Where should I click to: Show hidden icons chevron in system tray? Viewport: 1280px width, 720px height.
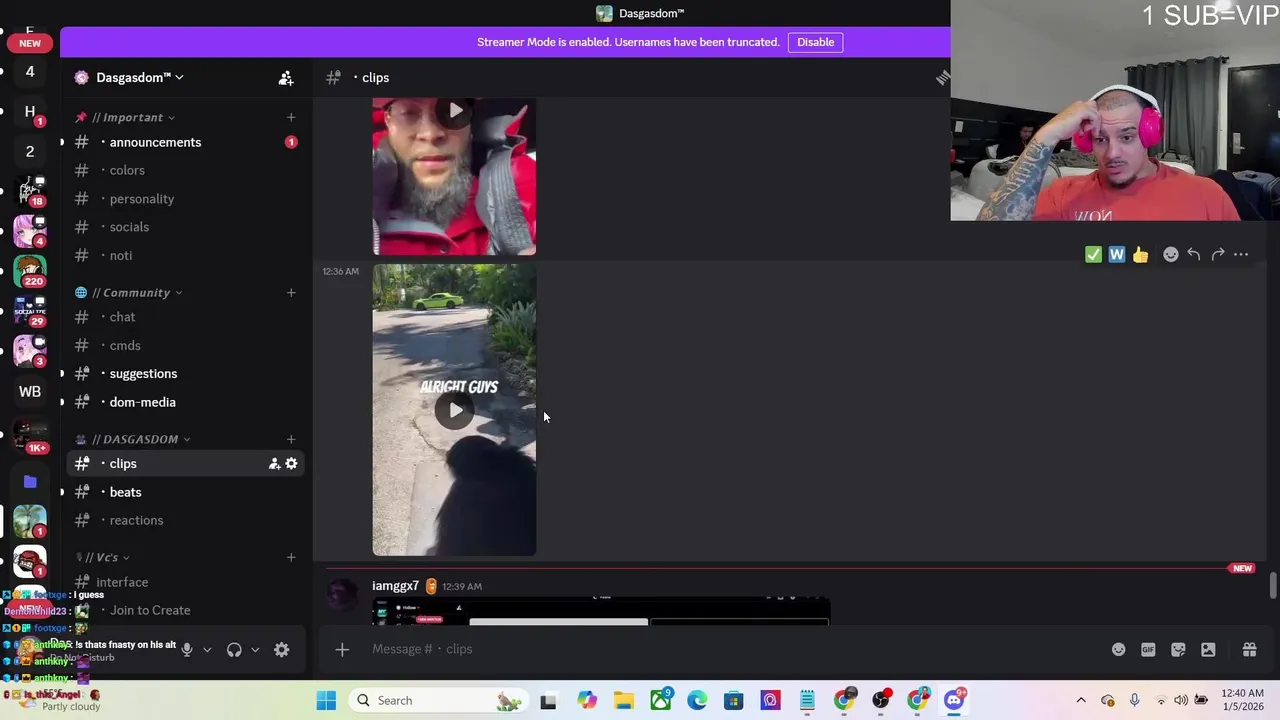click(1081, 700)
